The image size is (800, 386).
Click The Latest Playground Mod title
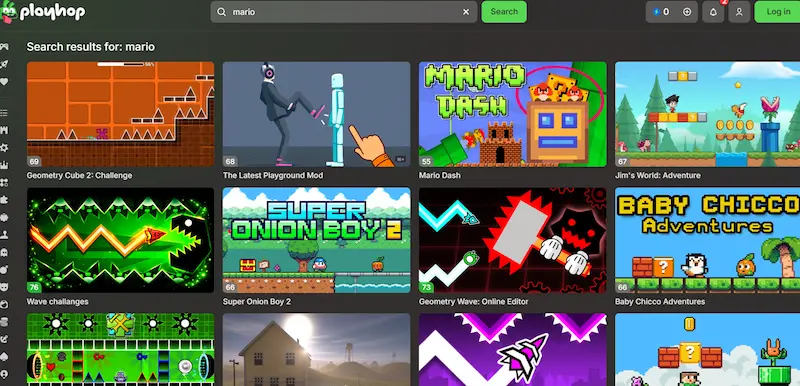click(x=273, y=175)
